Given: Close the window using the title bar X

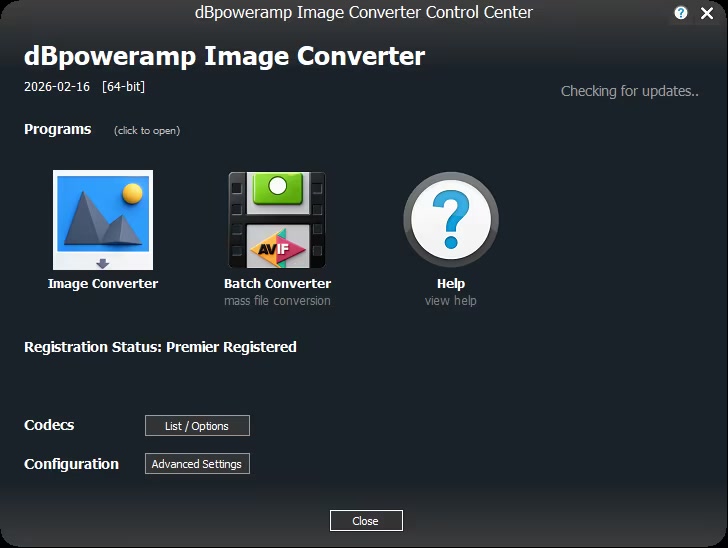Looking at the screenshot, I should [707, 14].
